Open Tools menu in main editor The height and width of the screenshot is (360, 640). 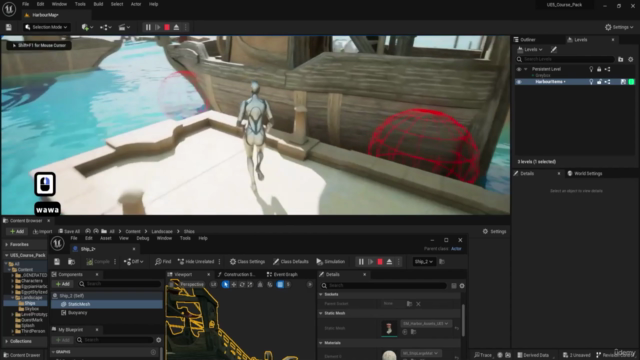80,4
